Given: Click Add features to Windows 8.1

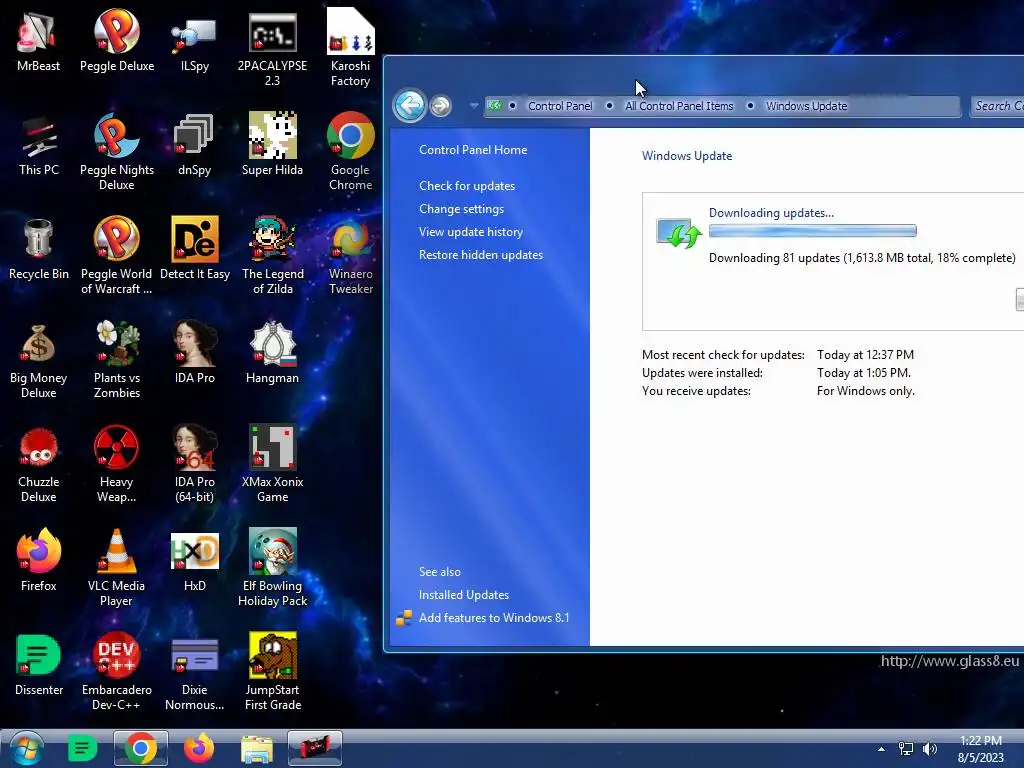Looking at the screenshot, I should point(494,618).
